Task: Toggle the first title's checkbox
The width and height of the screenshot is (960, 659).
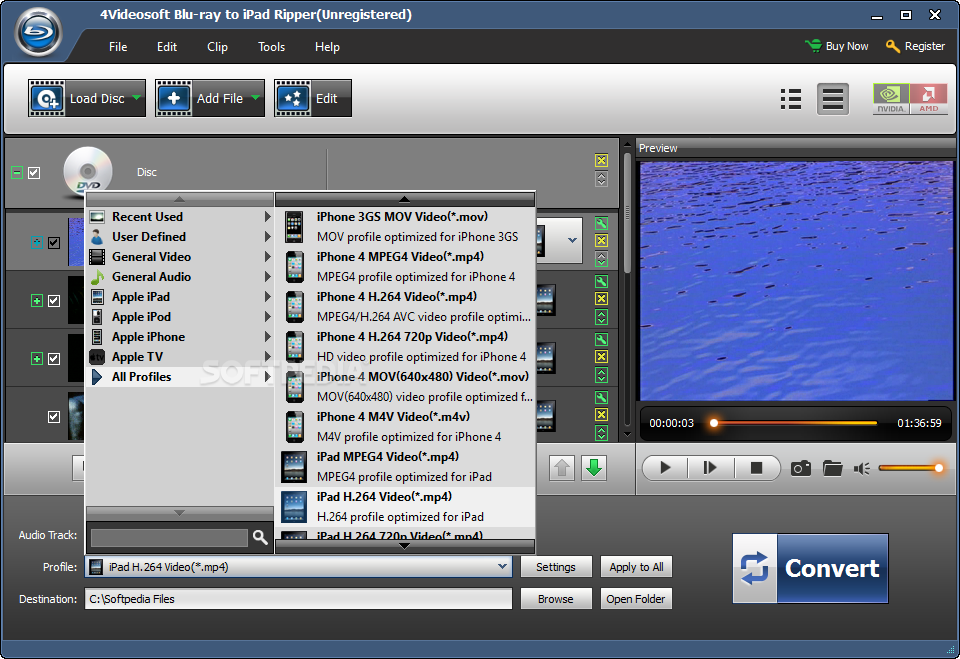Action: pyautogui.click(x=54, y=243)
